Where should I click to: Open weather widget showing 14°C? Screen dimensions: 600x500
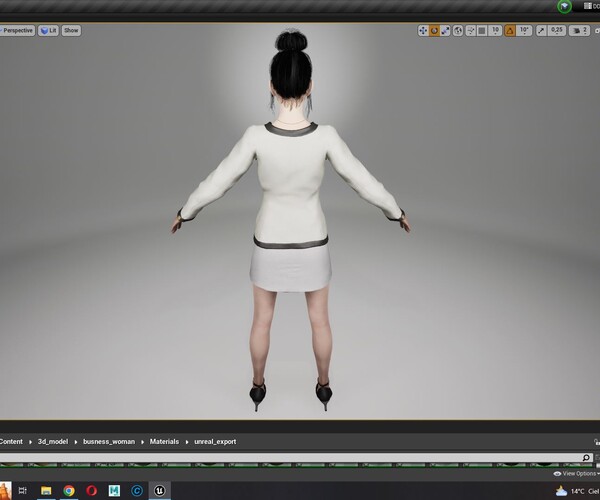[x=577, y=491]
